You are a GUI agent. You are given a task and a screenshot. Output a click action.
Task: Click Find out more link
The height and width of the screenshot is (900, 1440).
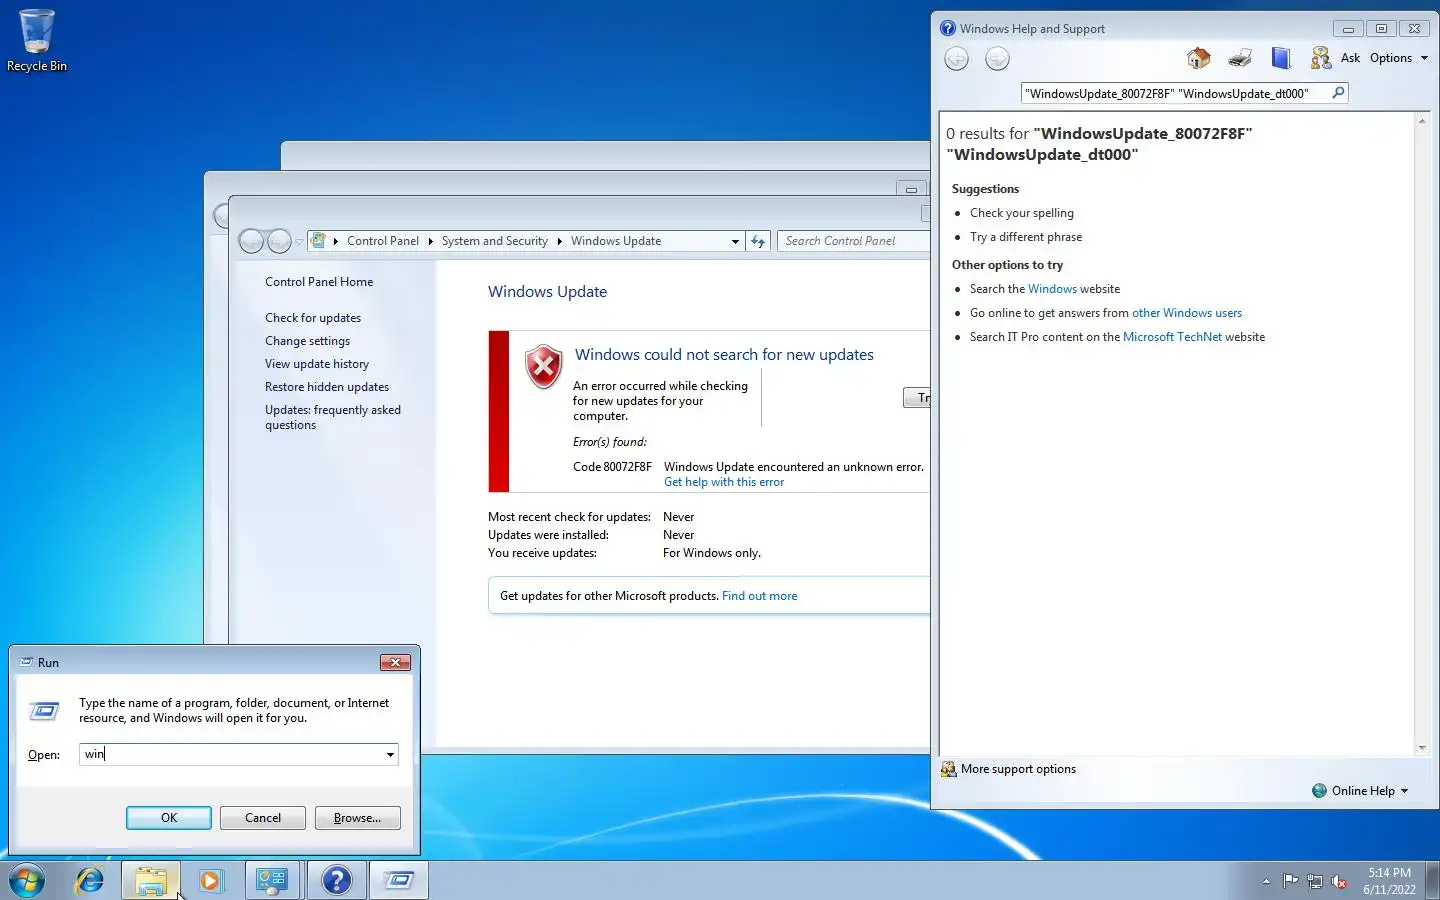tap(760, 596)
